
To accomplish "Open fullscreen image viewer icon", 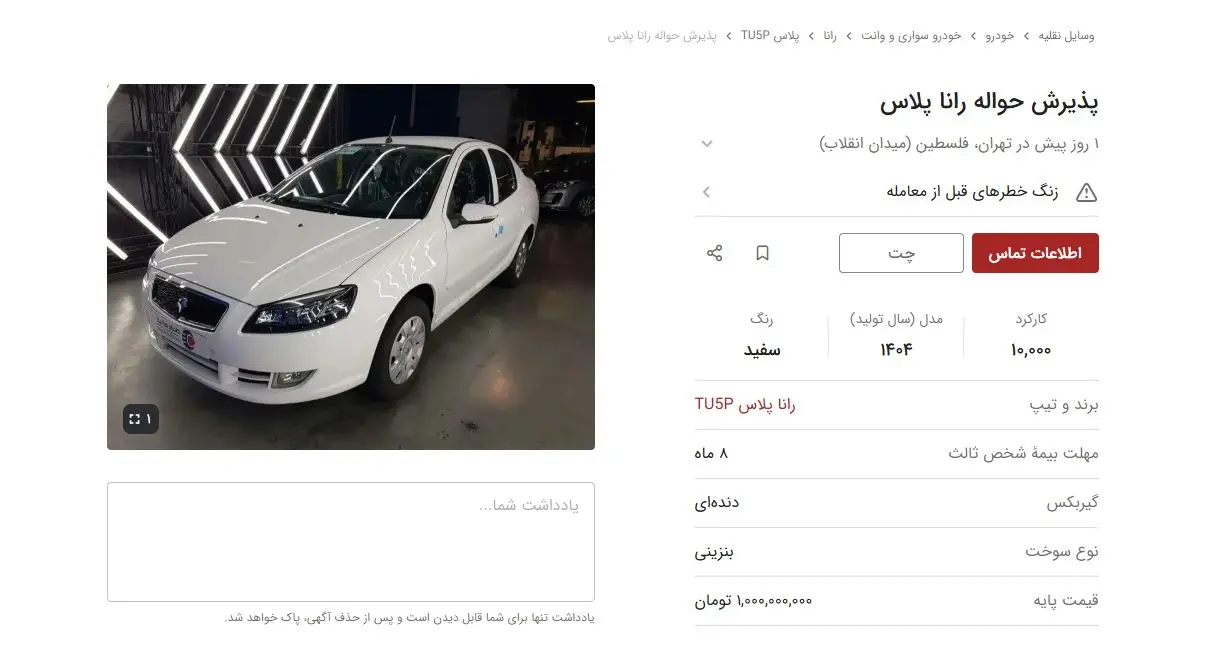I will tap(141, 419).
